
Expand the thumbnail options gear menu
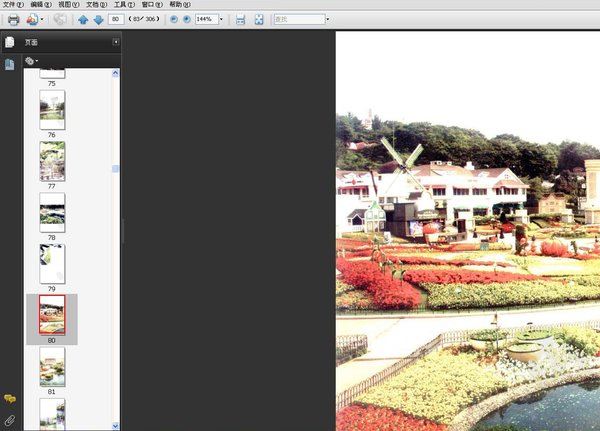click(x=31, y=61)
